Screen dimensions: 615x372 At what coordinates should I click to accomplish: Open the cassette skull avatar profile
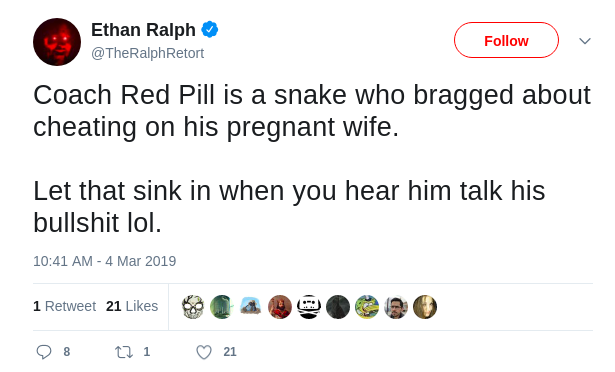click(x=309, y=306)
